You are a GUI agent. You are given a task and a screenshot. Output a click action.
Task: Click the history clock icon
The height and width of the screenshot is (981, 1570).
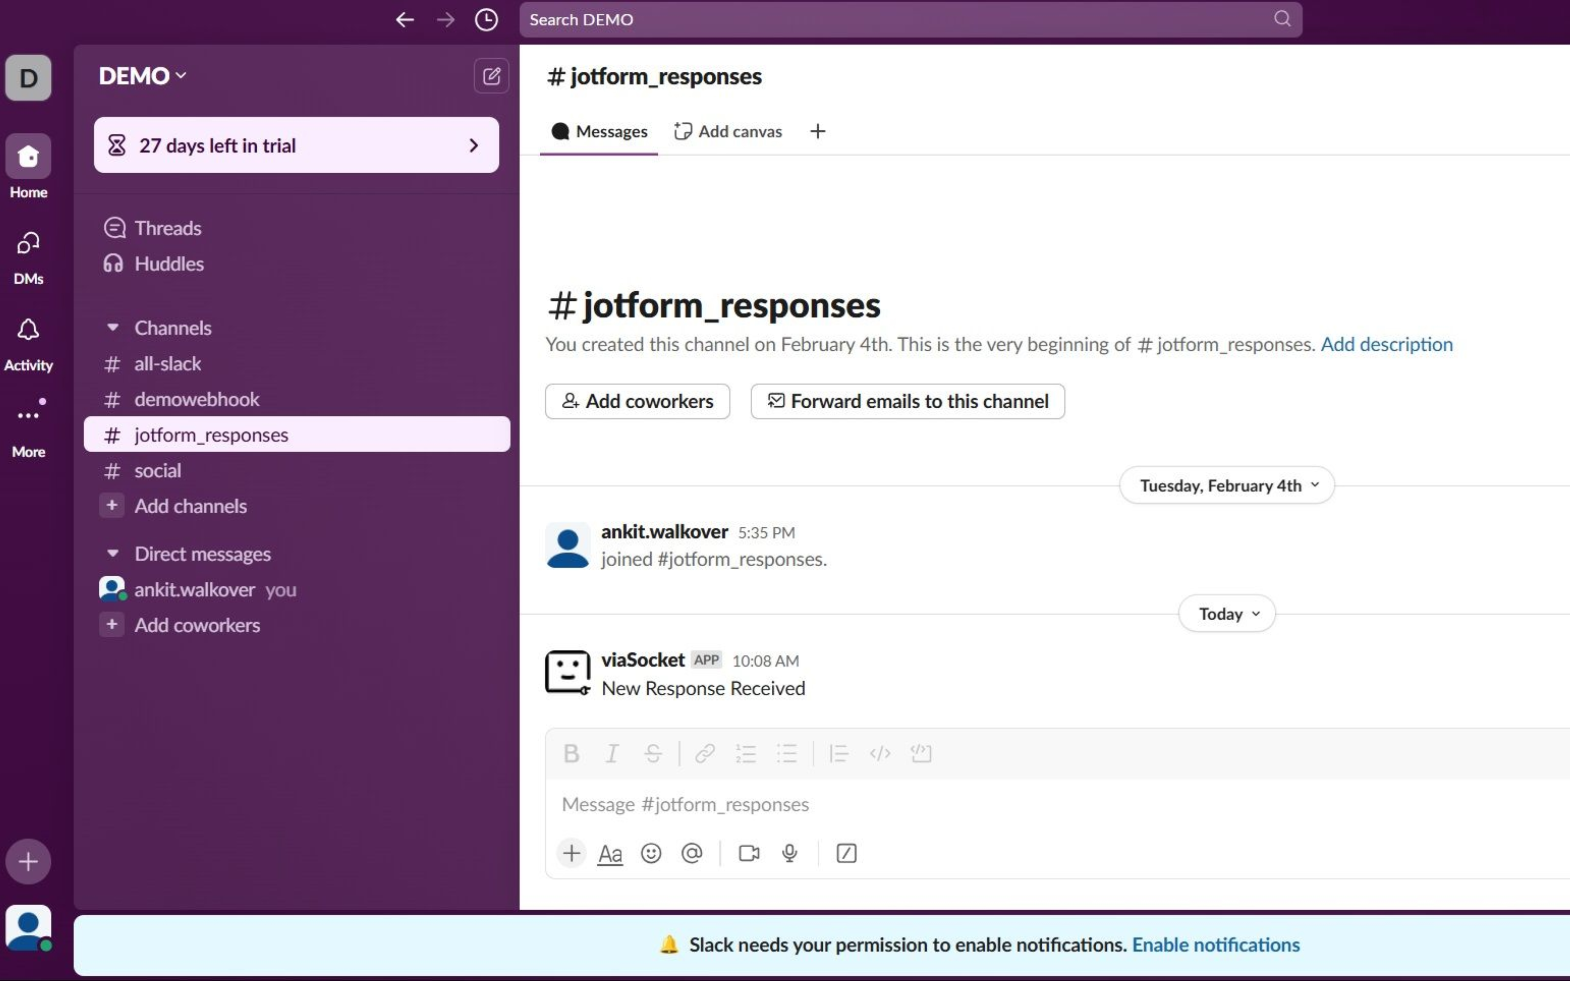[x=486, y=20]
